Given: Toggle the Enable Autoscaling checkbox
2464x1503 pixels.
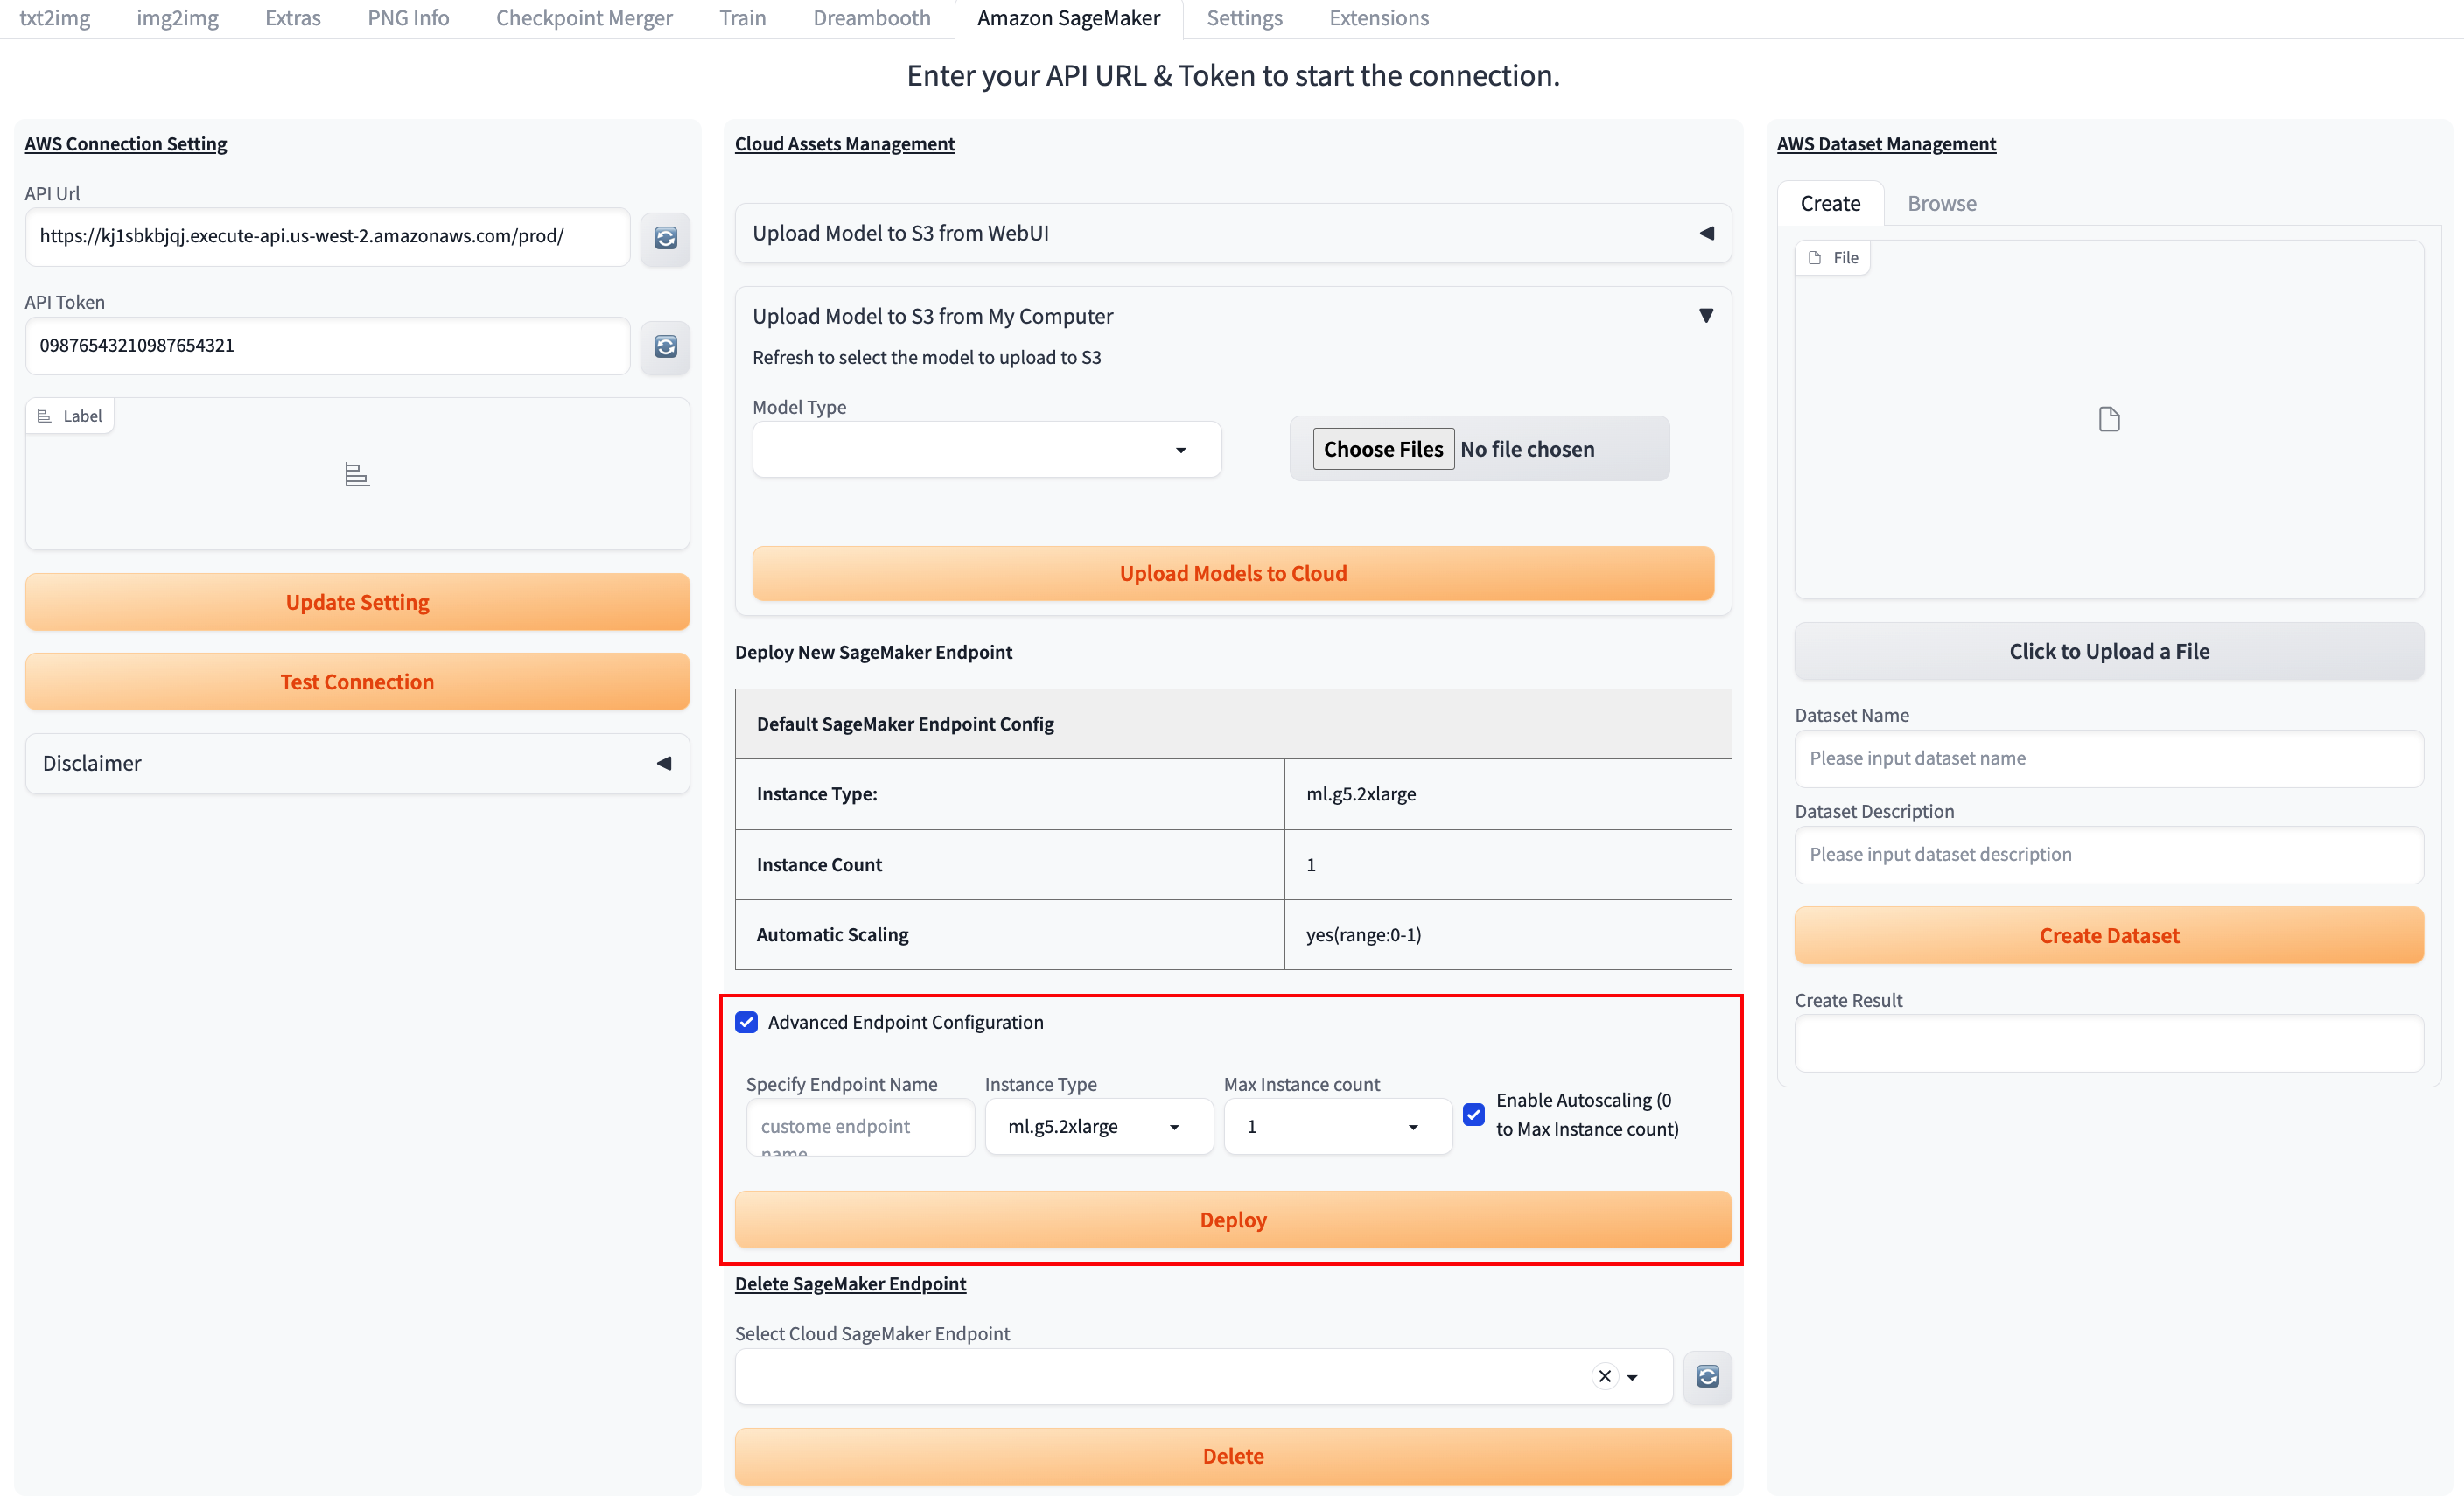Looking at the screenshot, I should pos(1473,1114).
